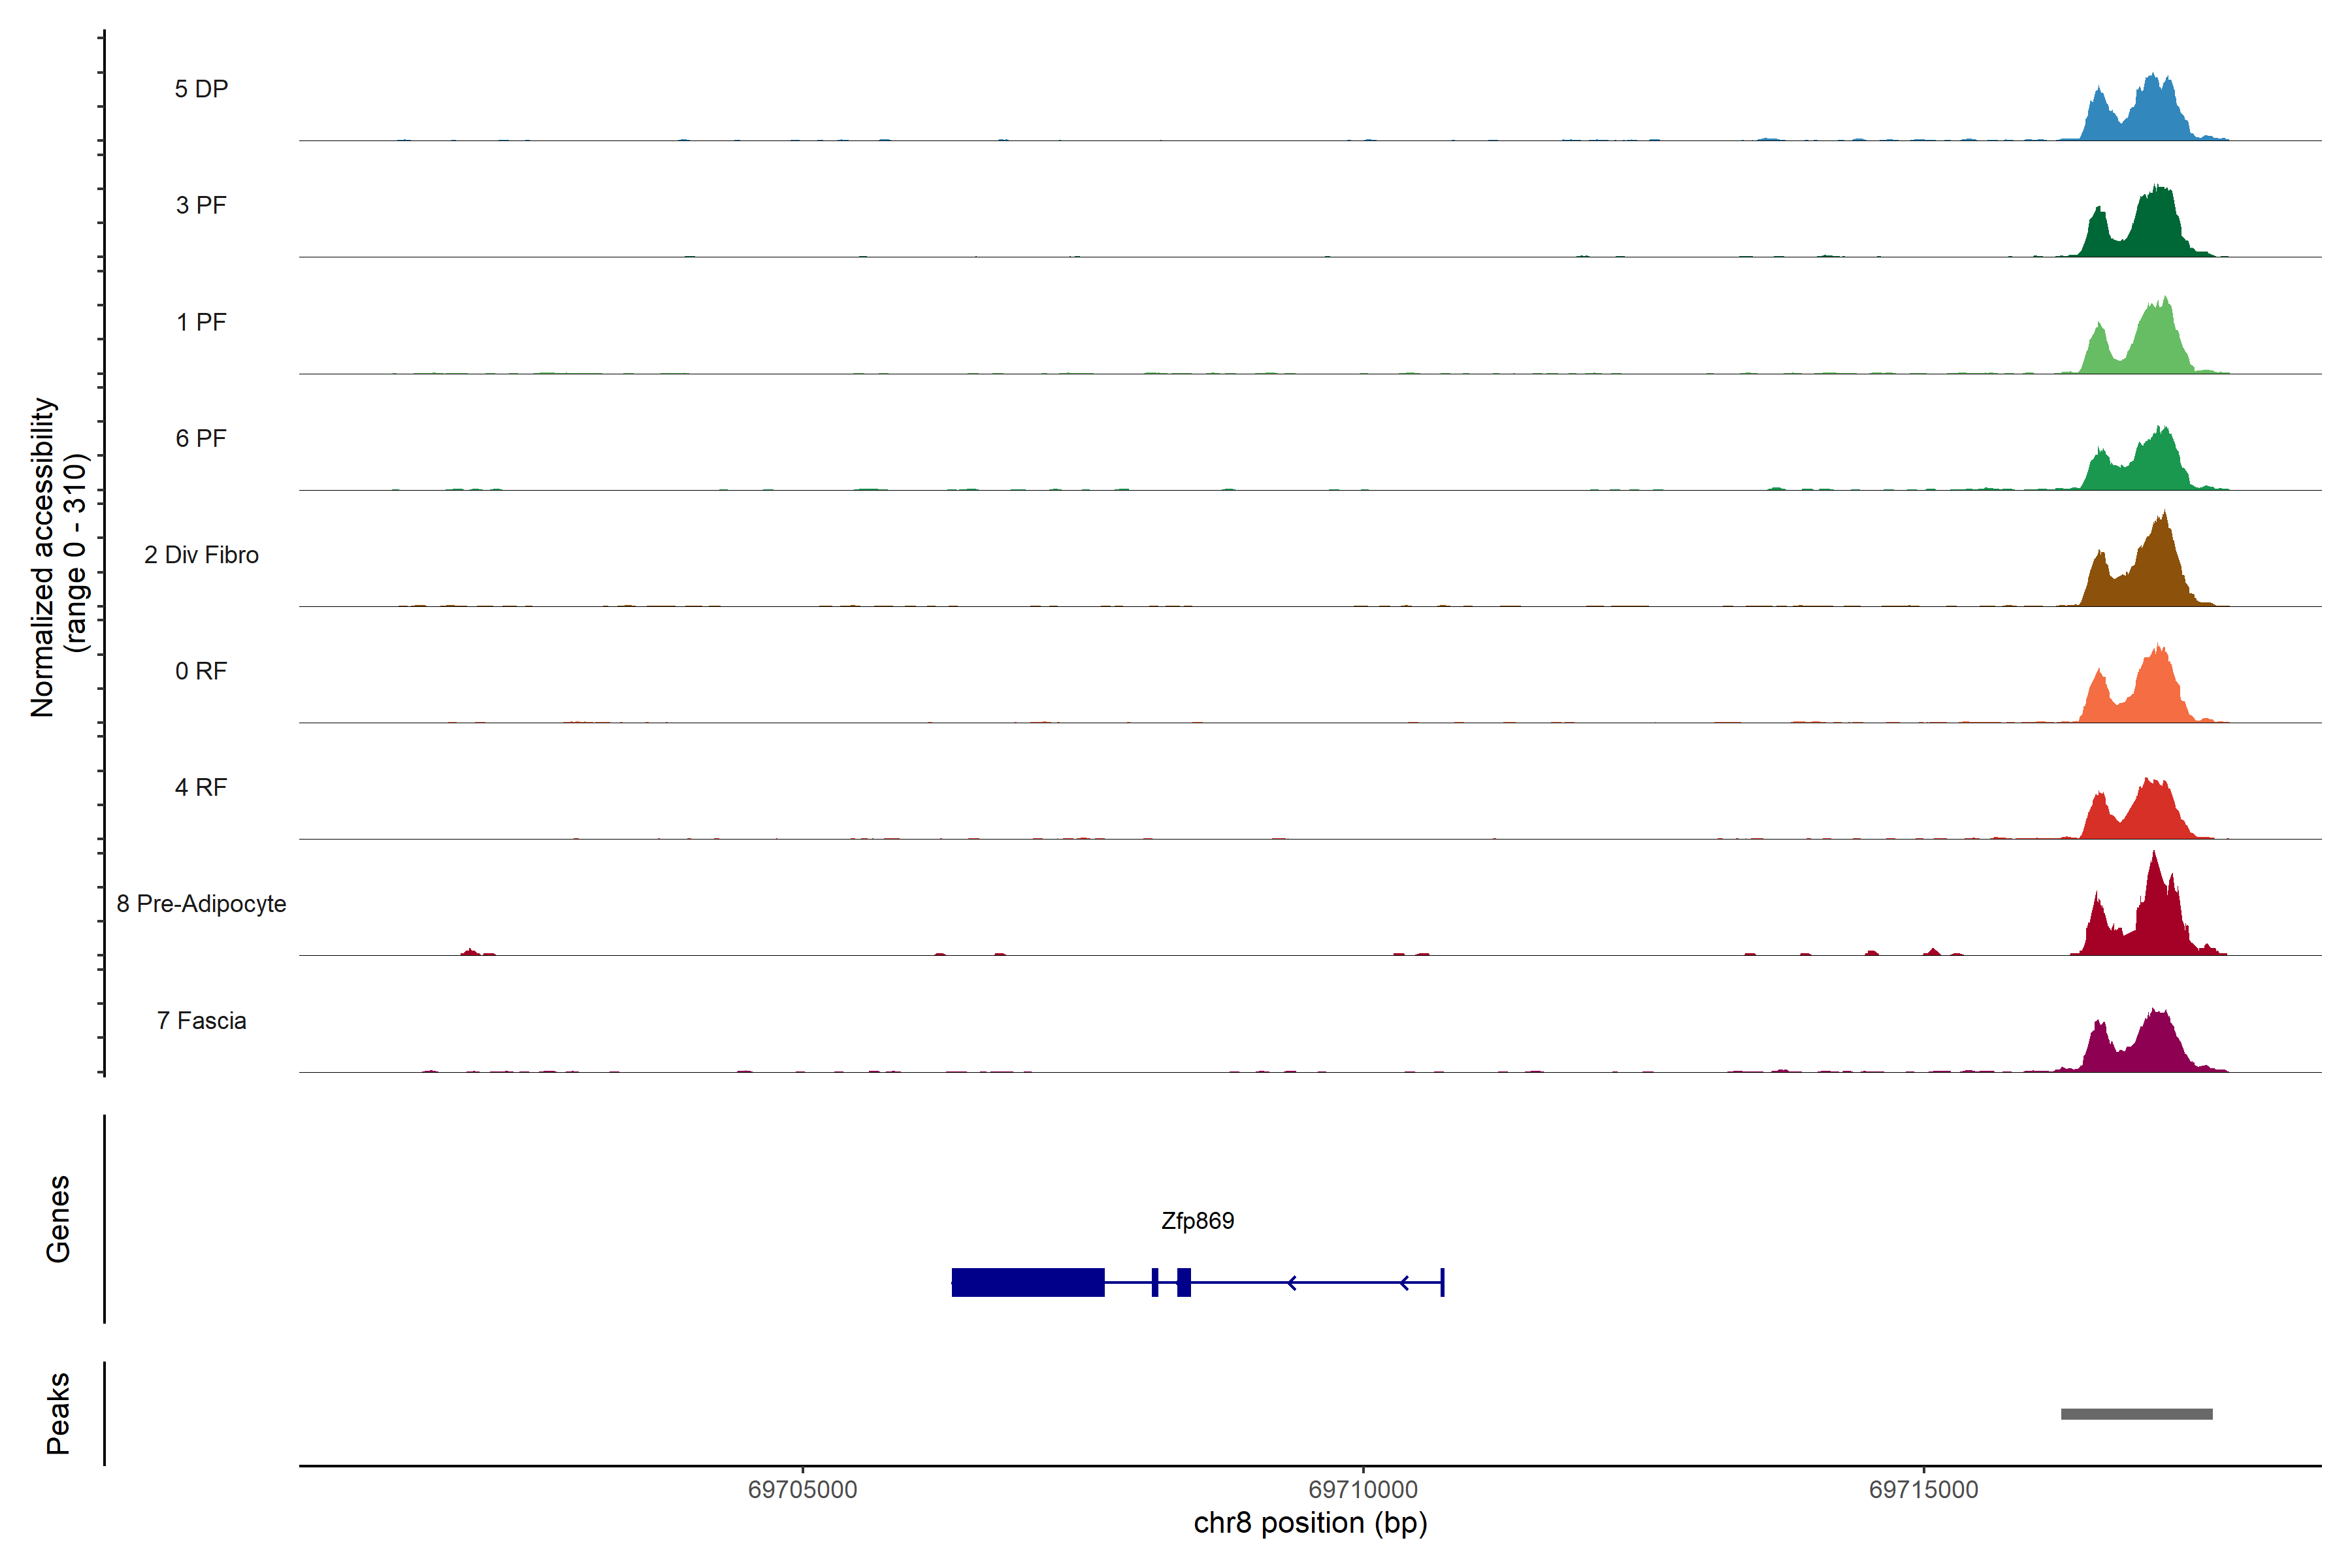Click the gray peak region bar
This screenshot has width=2352, height=1568.
click(2136, 1414)
